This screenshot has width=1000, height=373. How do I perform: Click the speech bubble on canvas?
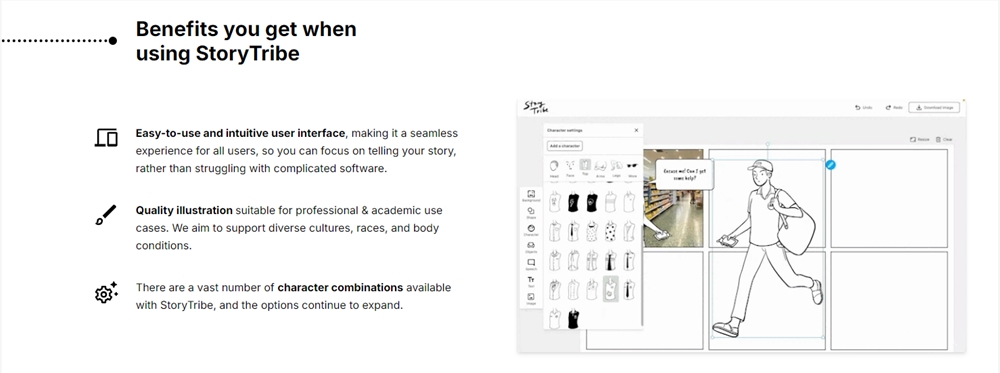[x=685, y=174]
